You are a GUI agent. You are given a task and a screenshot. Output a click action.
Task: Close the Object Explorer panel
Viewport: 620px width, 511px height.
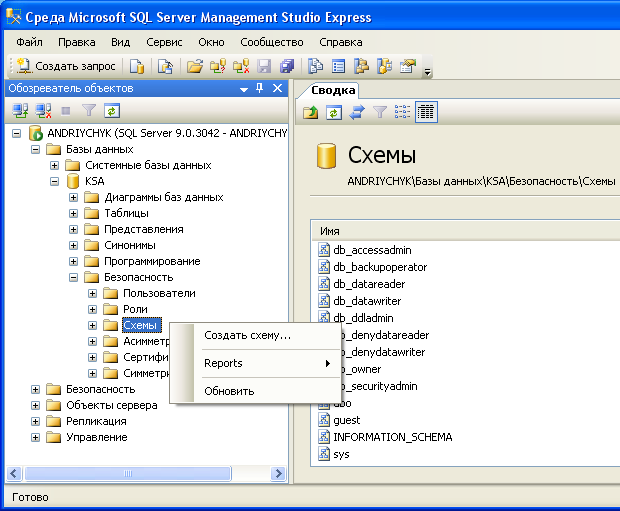pyautogui.click(x=278, y=88)
